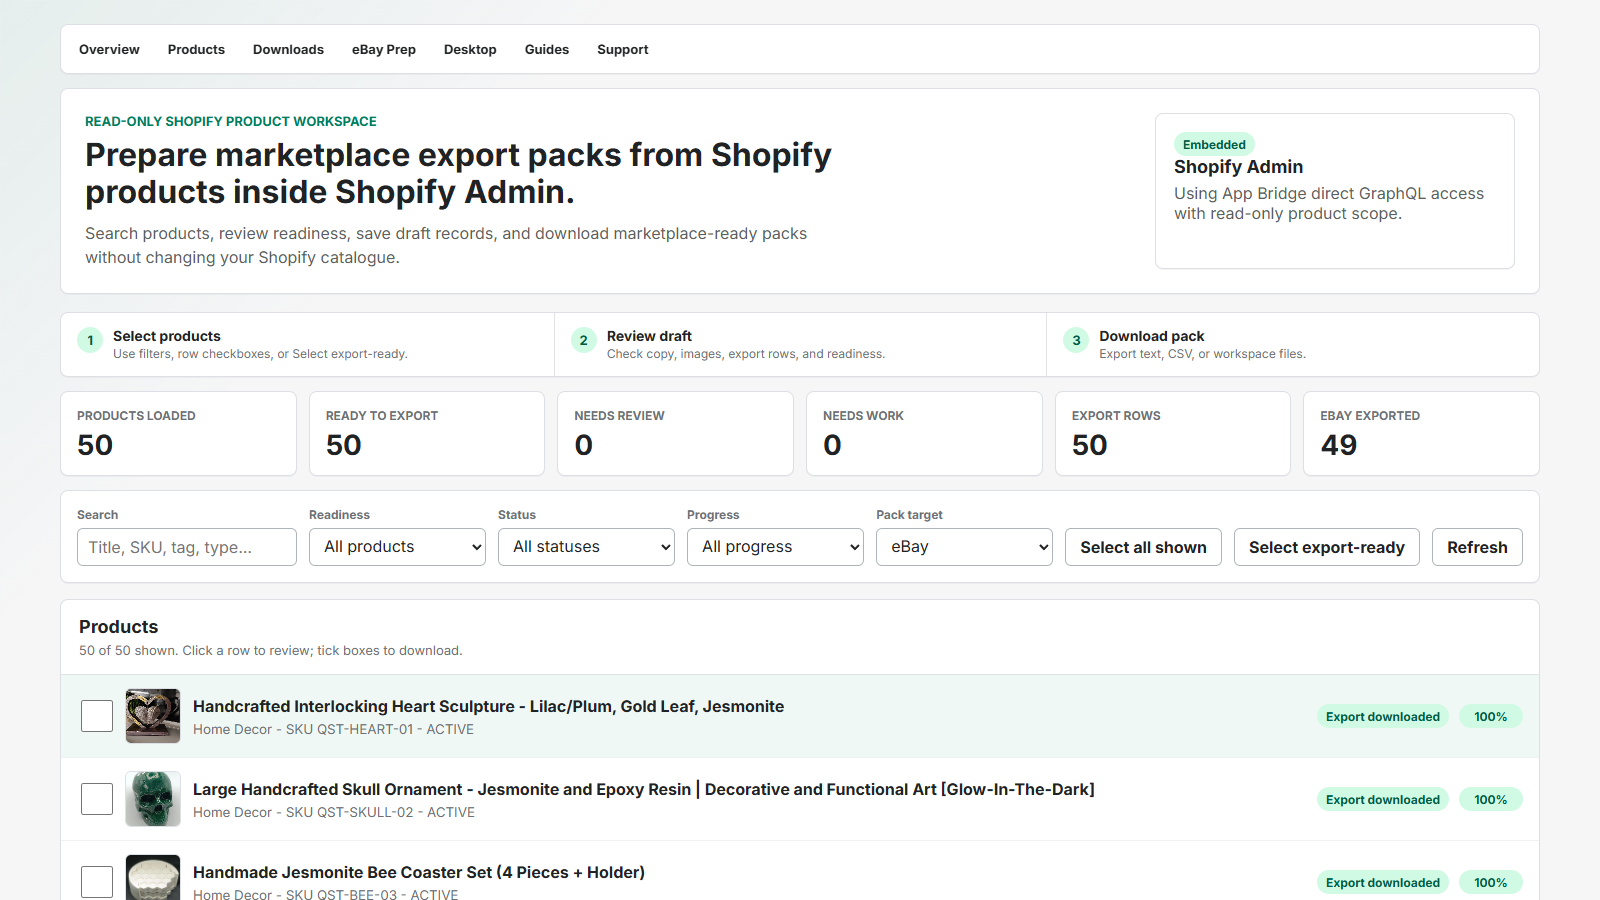The width and height of the screenshot is (1600, 900).
Task: Click the Review draft step two
Action: click(x=800, y=344)
